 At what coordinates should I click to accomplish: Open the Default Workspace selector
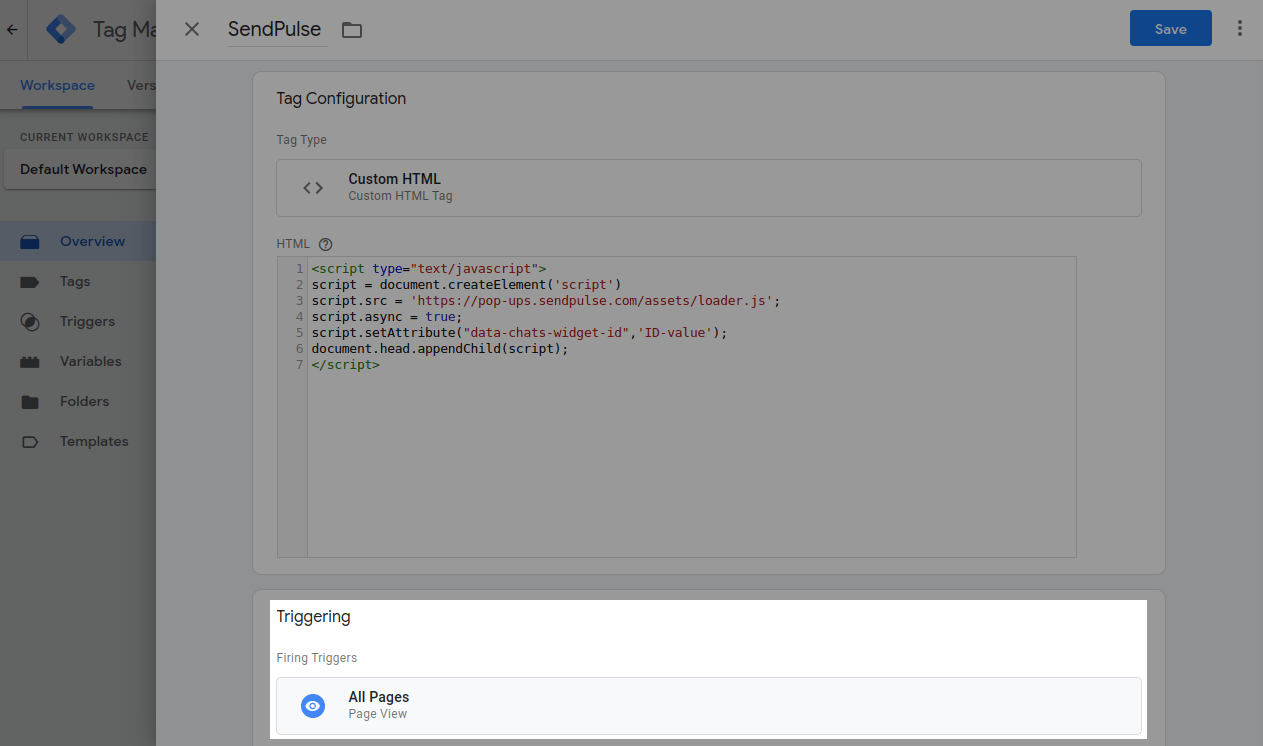tap(83, 170)
